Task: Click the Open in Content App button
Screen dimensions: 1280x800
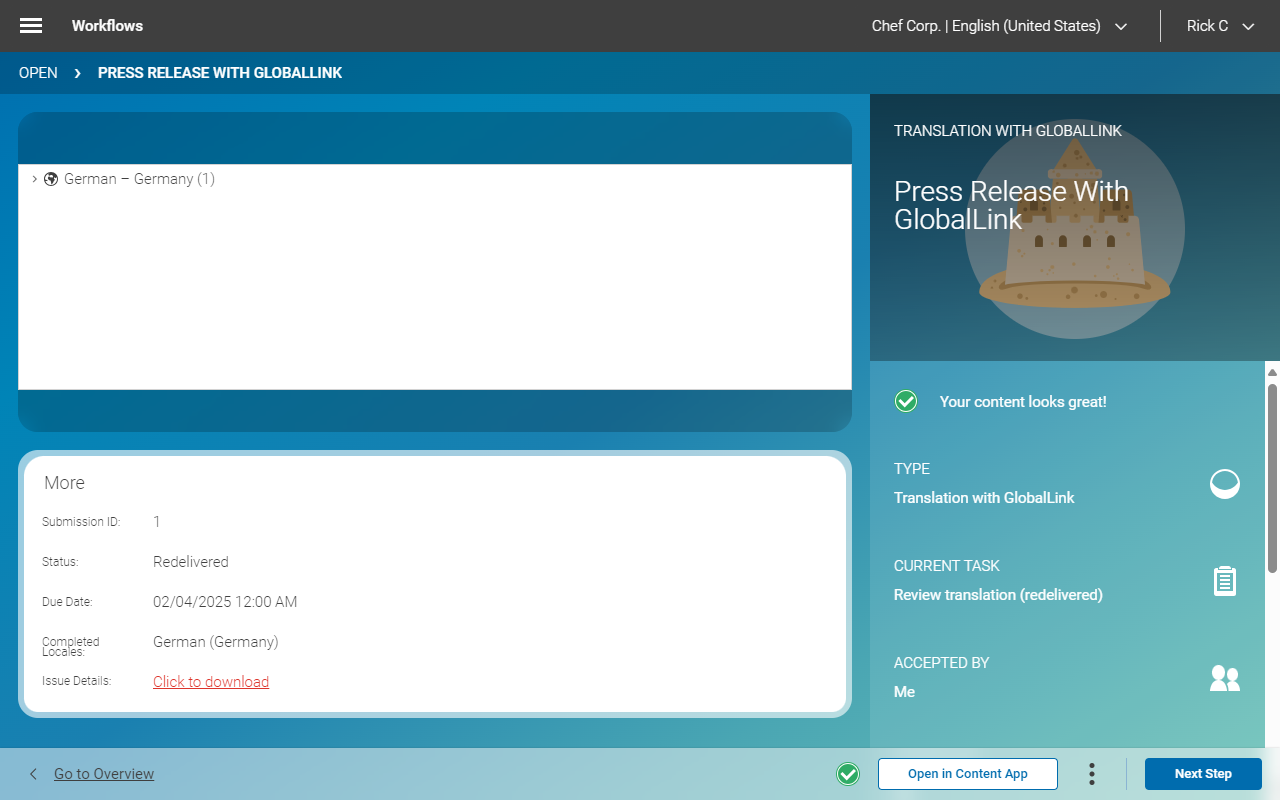Action: [967, 773]
